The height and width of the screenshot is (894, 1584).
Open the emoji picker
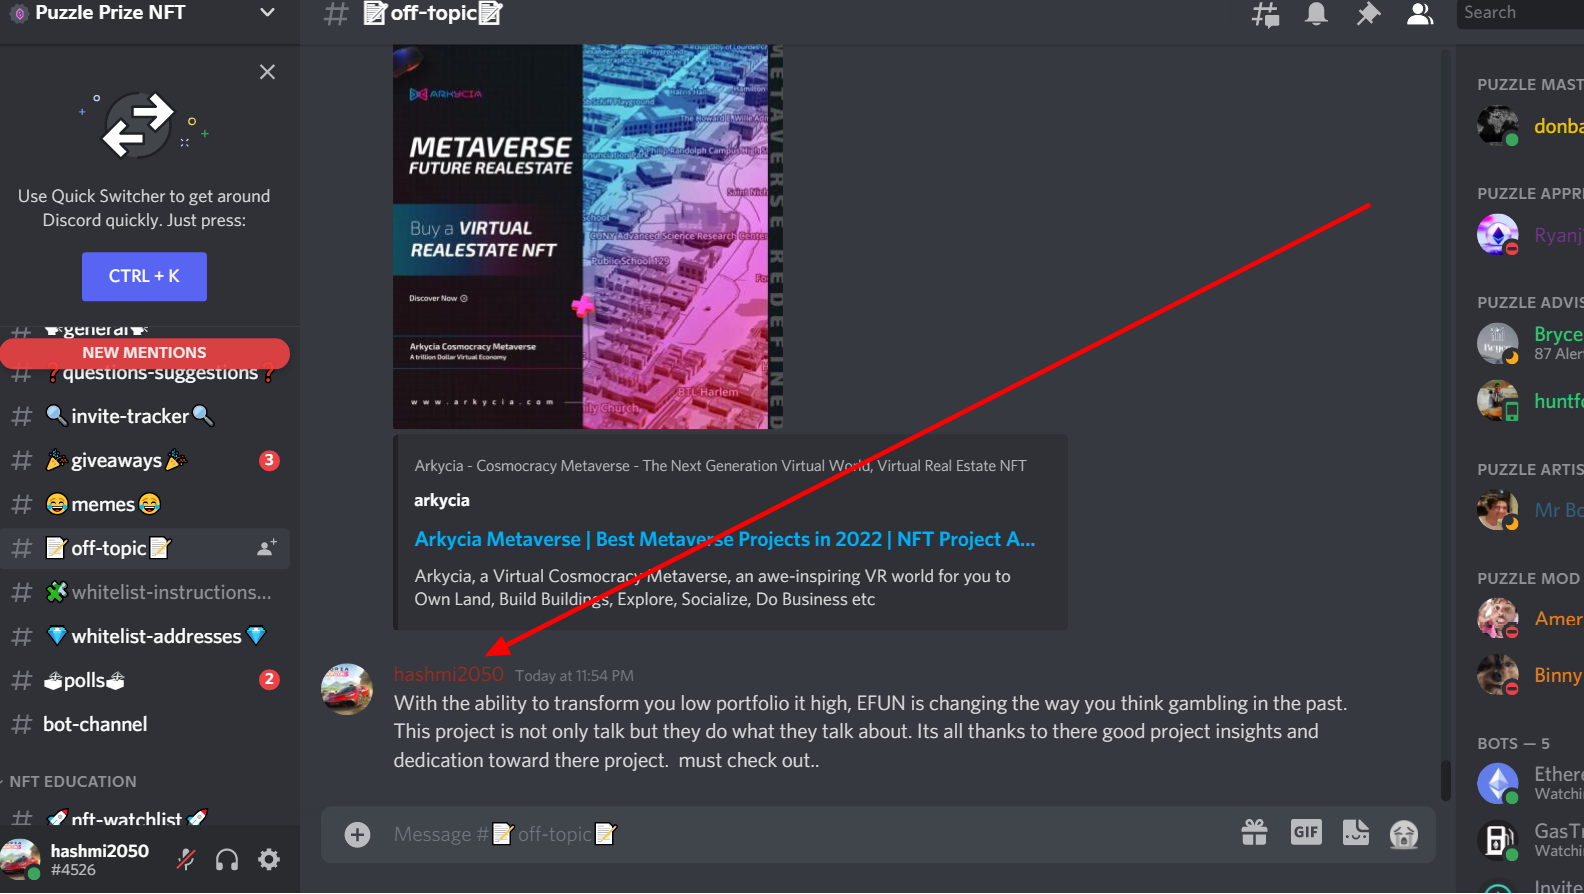coord(1404,834)
